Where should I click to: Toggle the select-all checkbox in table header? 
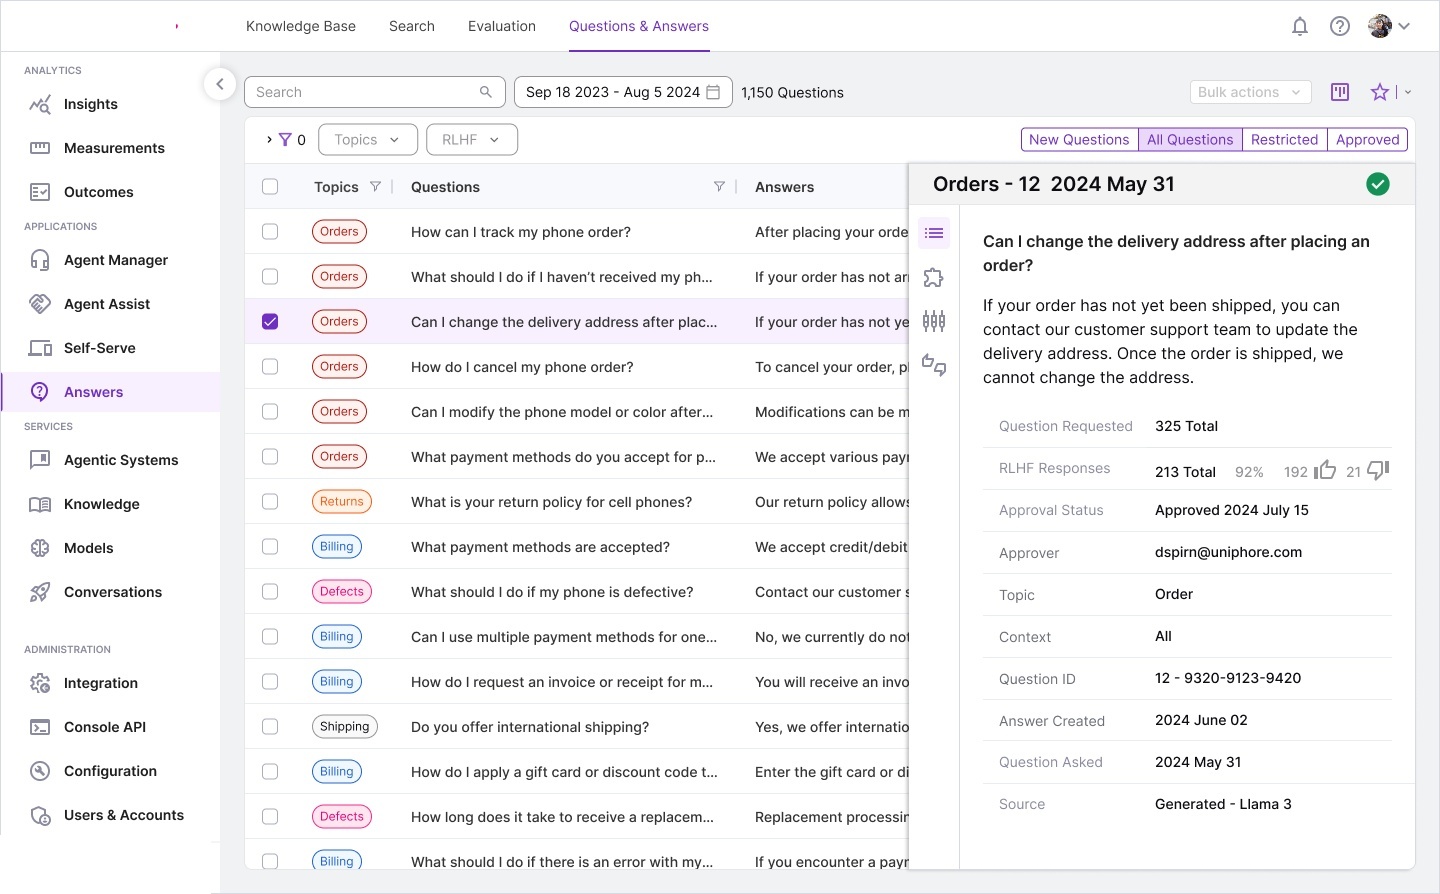[x=270, y=187]
